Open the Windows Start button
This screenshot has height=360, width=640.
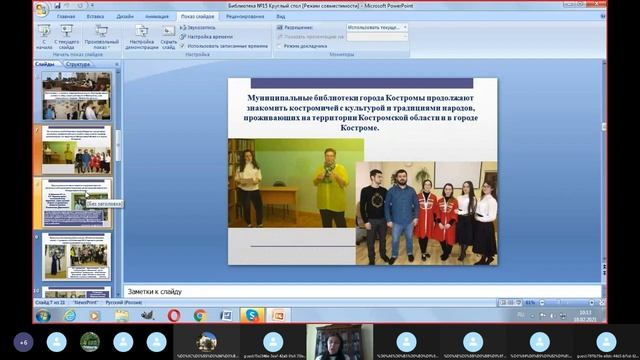pos(43,316)
